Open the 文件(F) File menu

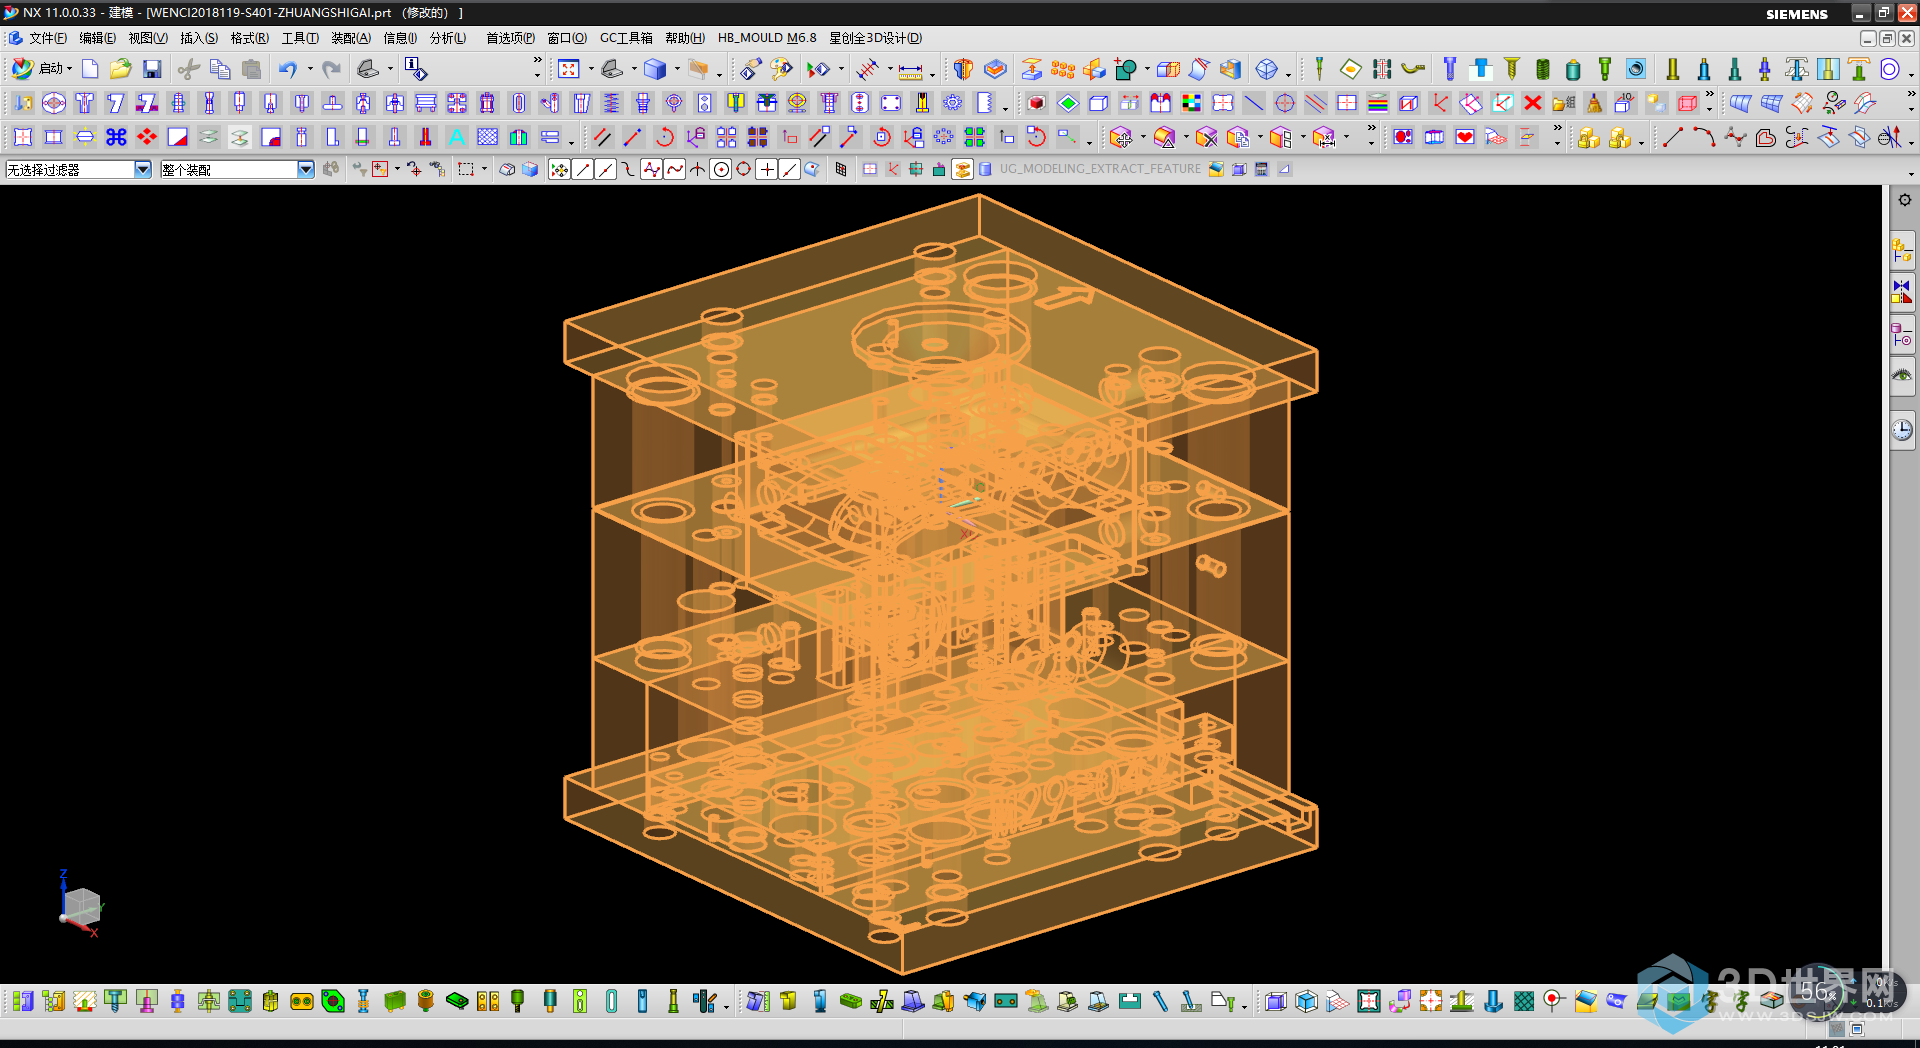coord(48,38)
